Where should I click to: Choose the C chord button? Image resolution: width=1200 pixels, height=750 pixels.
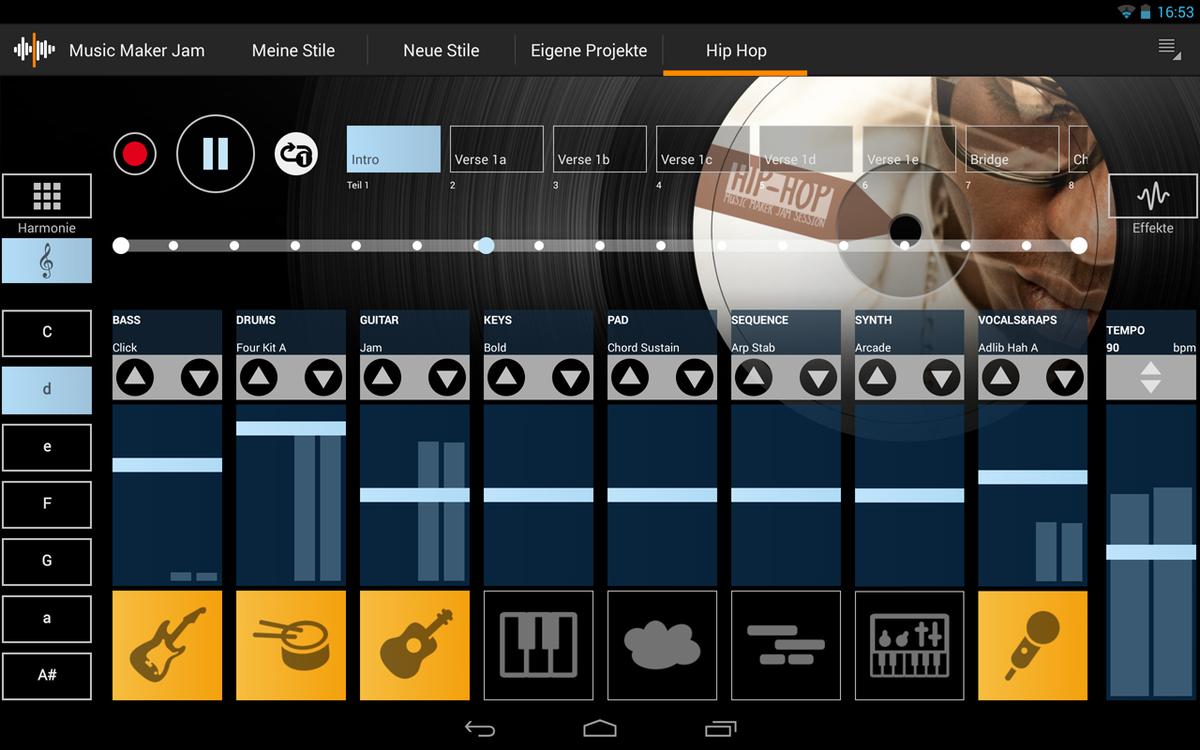pos(47,333)
